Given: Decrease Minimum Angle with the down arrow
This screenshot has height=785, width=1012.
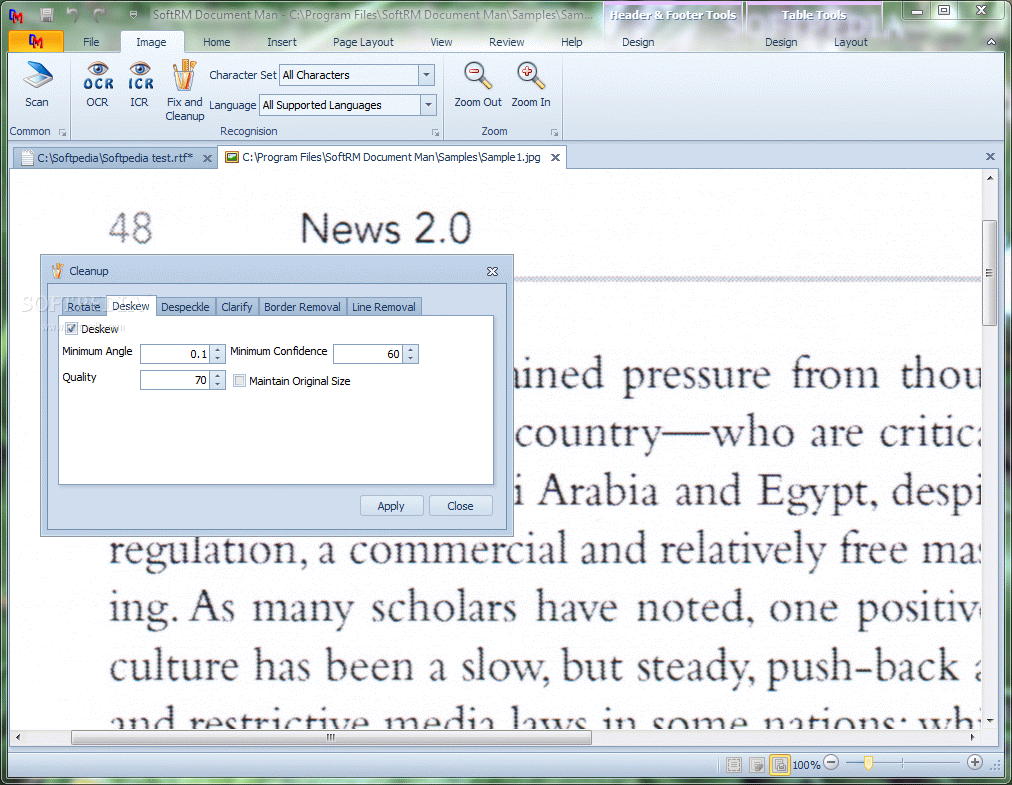Looking at the screenshot, I should [x=218, y=358].
